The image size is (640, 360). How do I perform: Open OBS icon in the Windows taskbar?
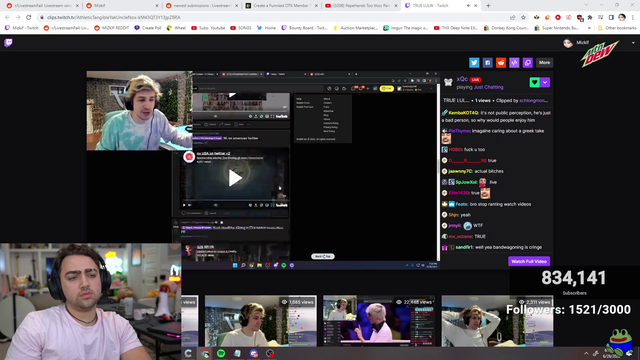(270, 353)
